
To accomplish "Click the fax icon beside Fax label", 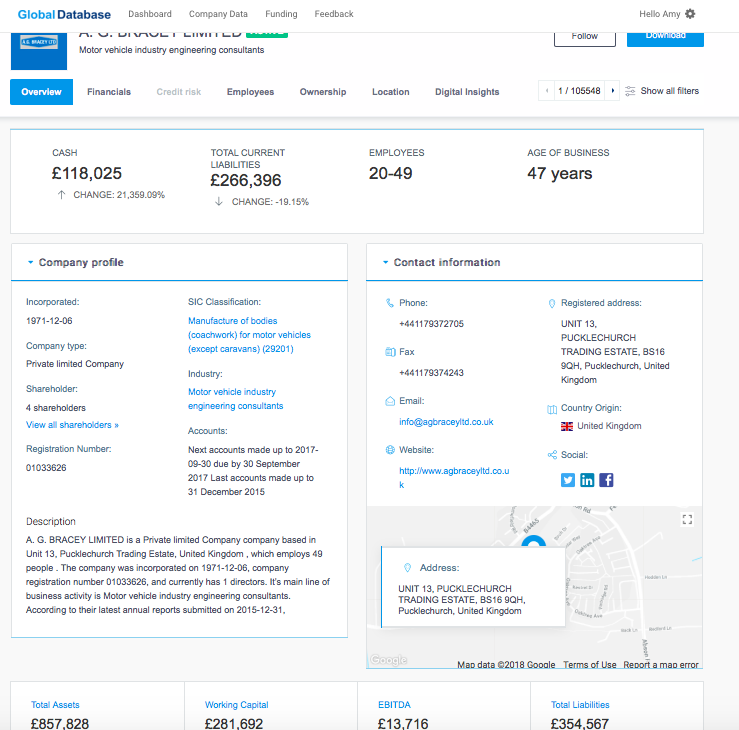I will click(x=390, y=352).
